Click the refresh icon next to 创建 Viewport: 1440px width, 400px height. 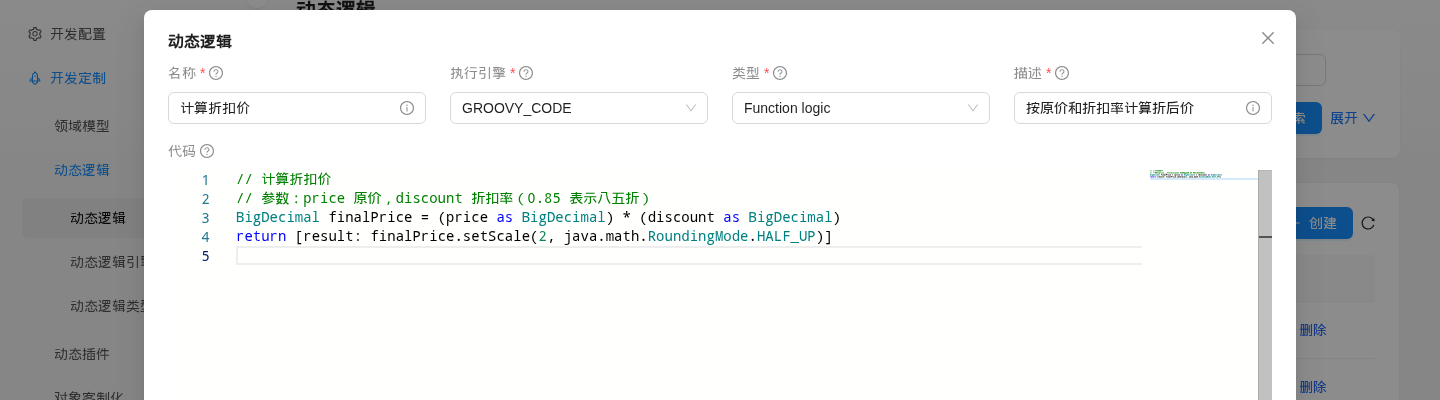coord(1368,223)
